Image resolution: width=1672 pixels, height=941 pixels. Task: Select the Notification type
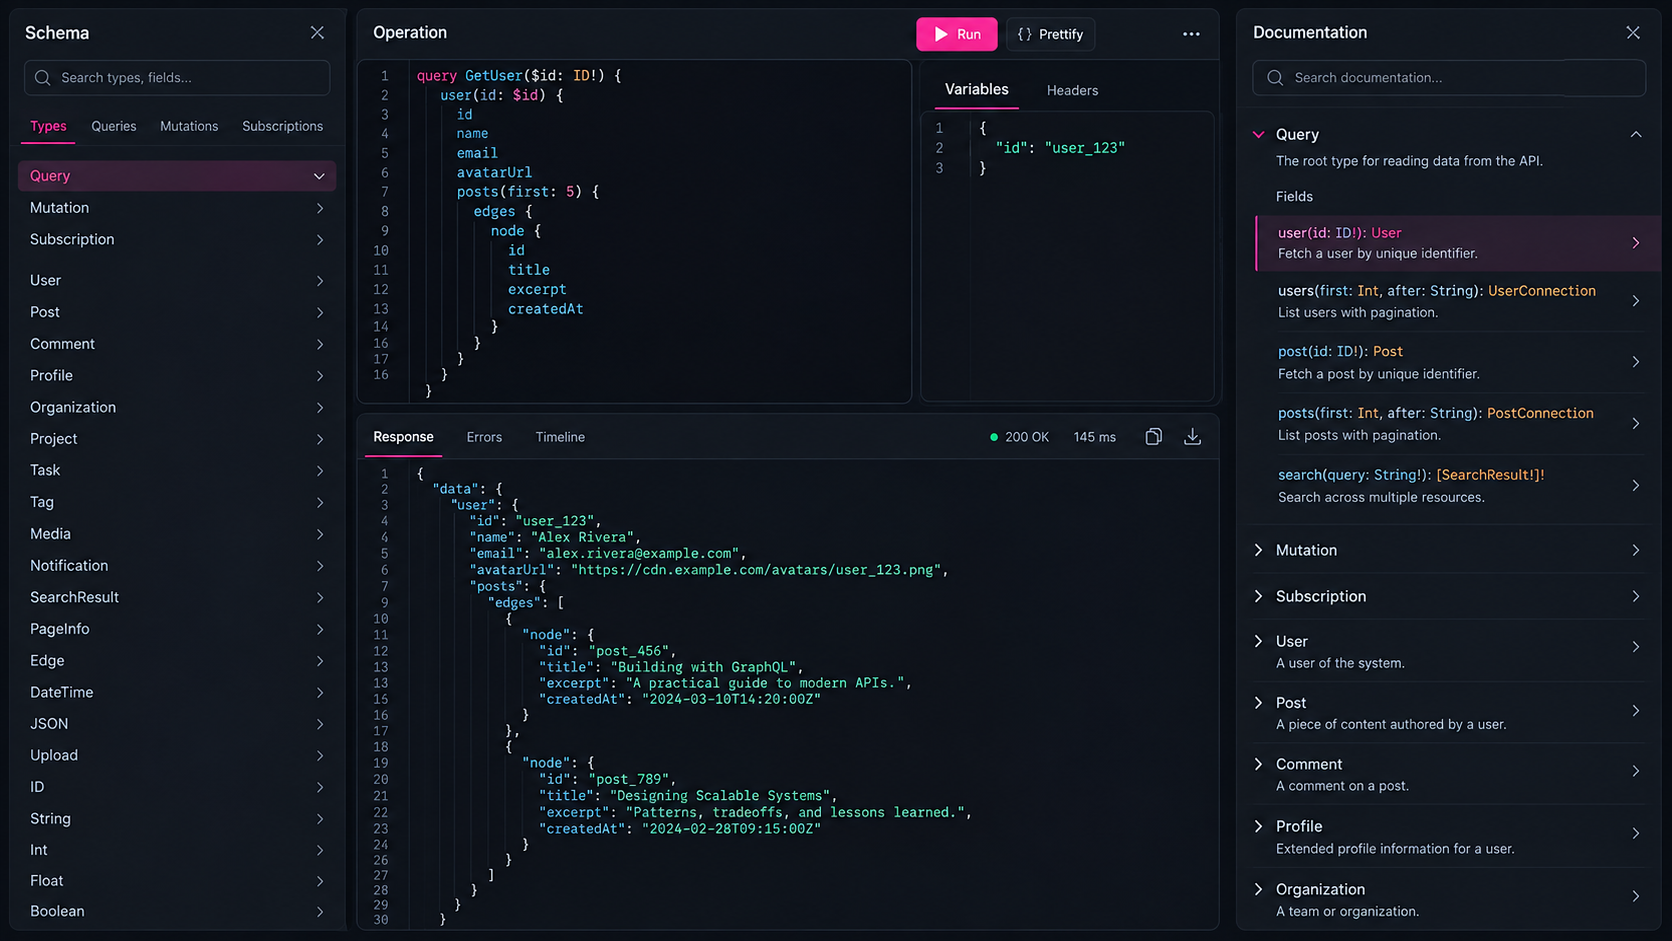177,565
